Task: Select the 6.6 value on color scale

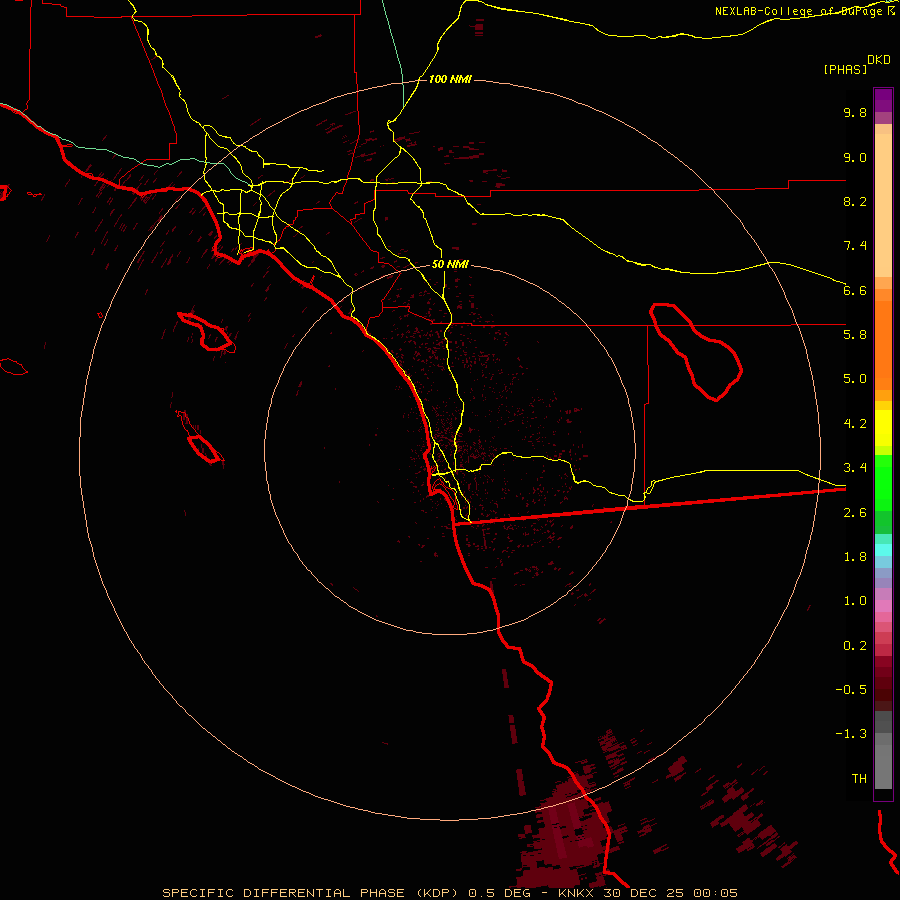Action: click(x=855, y=291)
